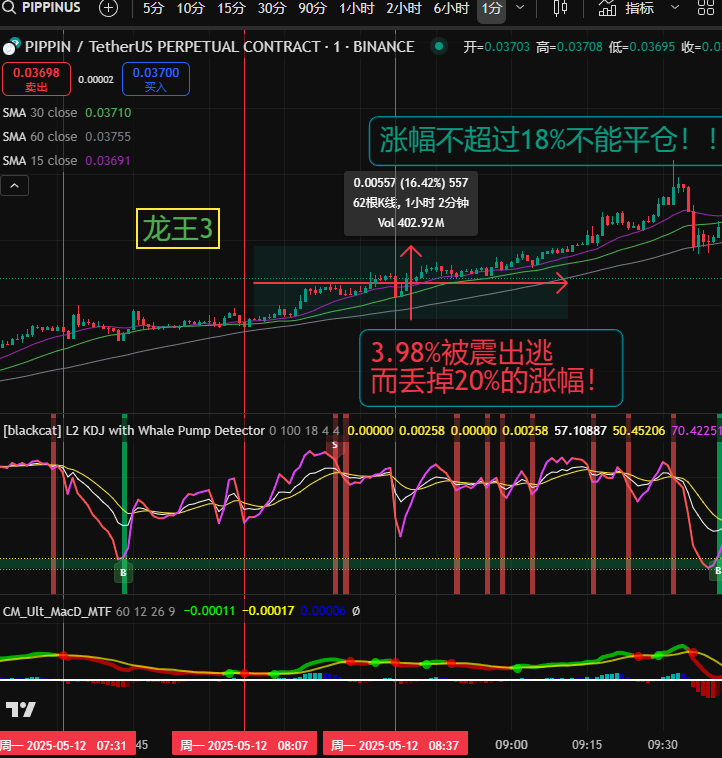Click MACD value -0.00017 in yellow
722x758 pixels.
tap(268, 611)
